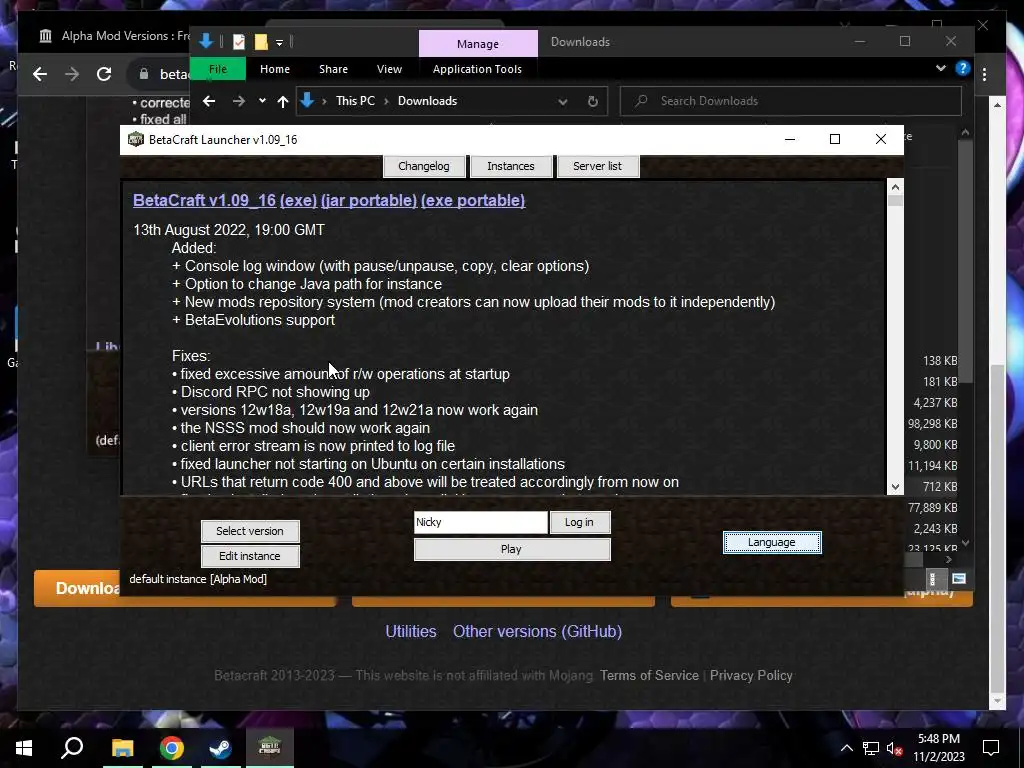Click Chrome's reload page button

point(104,74)
